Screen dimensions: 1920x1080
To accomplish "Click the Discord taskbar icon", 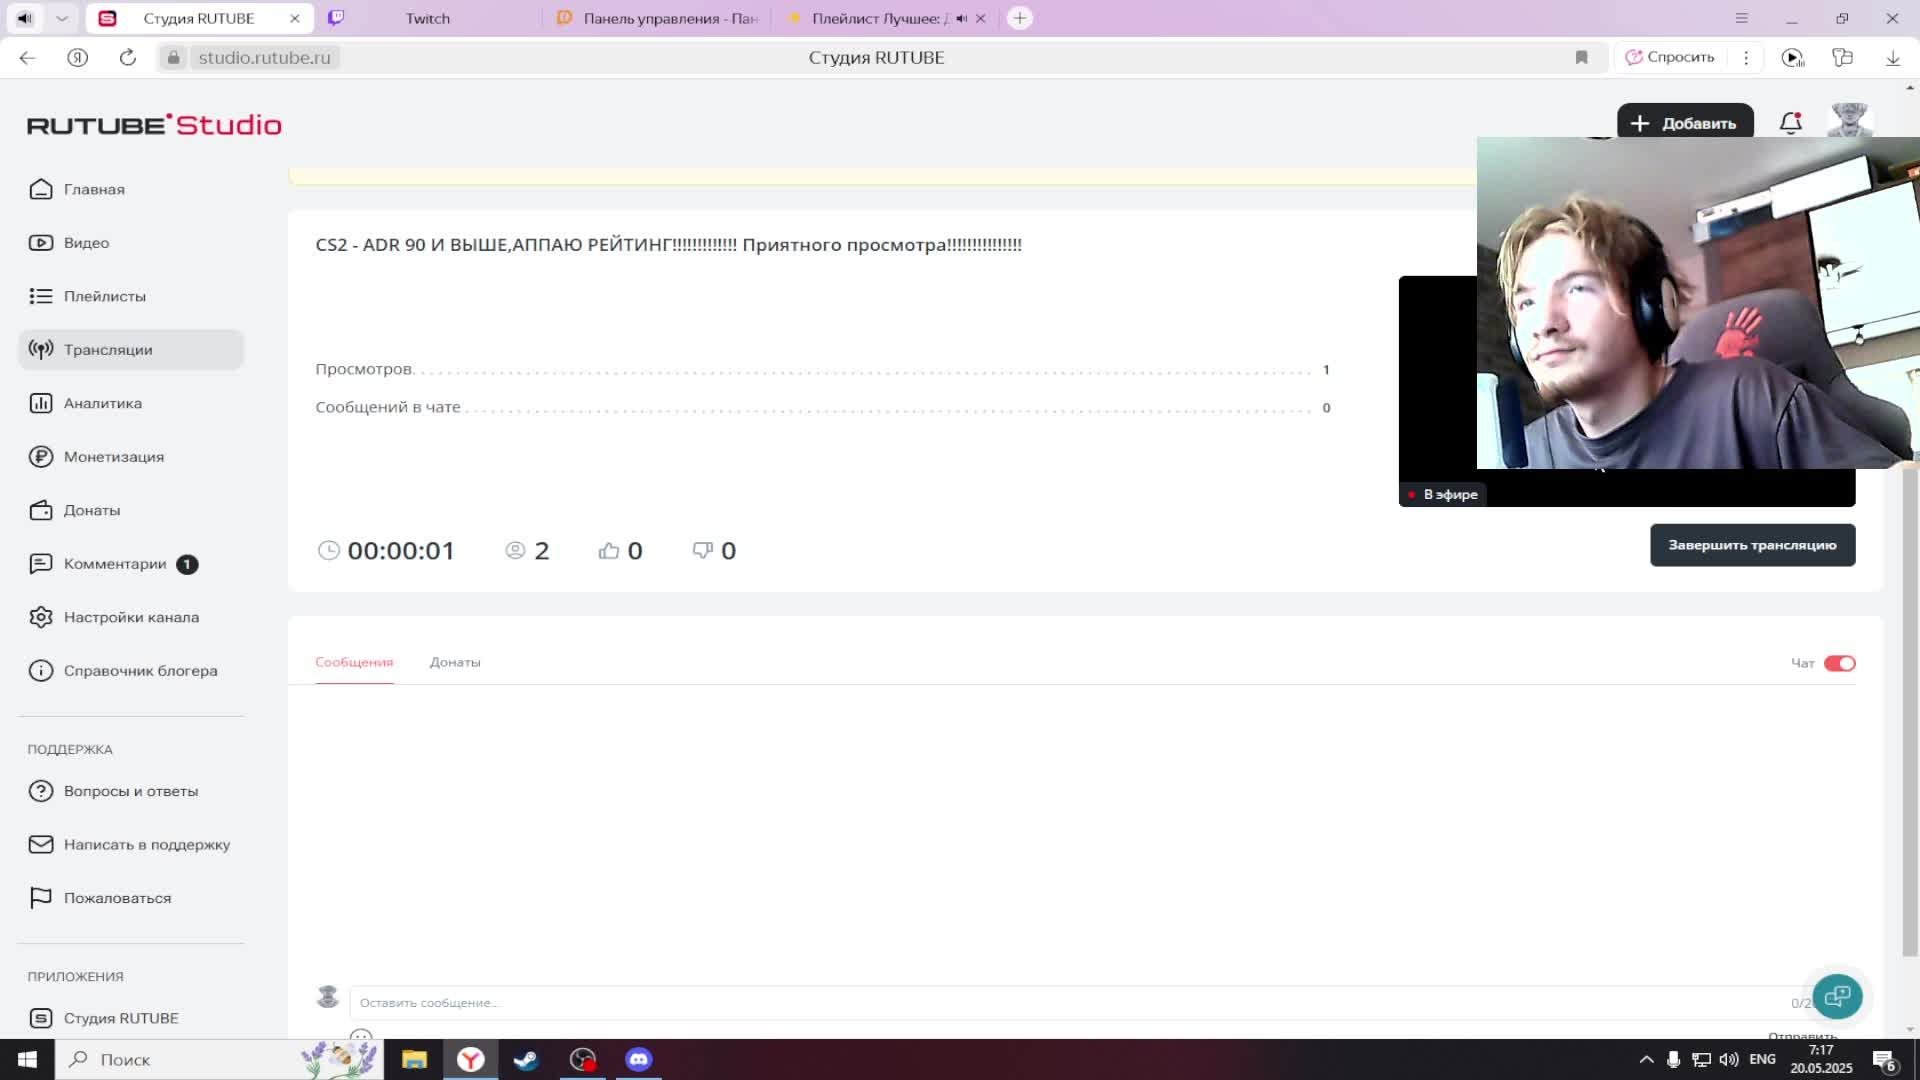I will pos(639,1059).
